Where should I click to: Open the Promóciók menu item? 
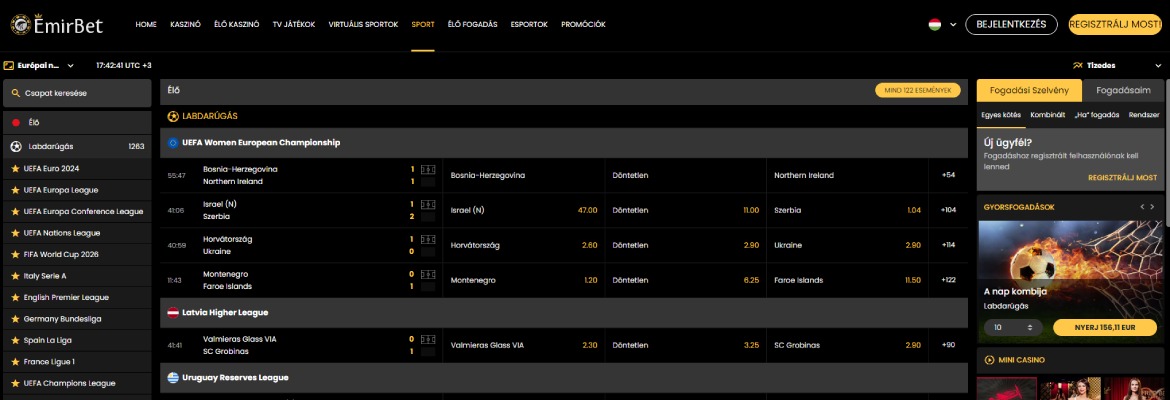click(584, 25)
